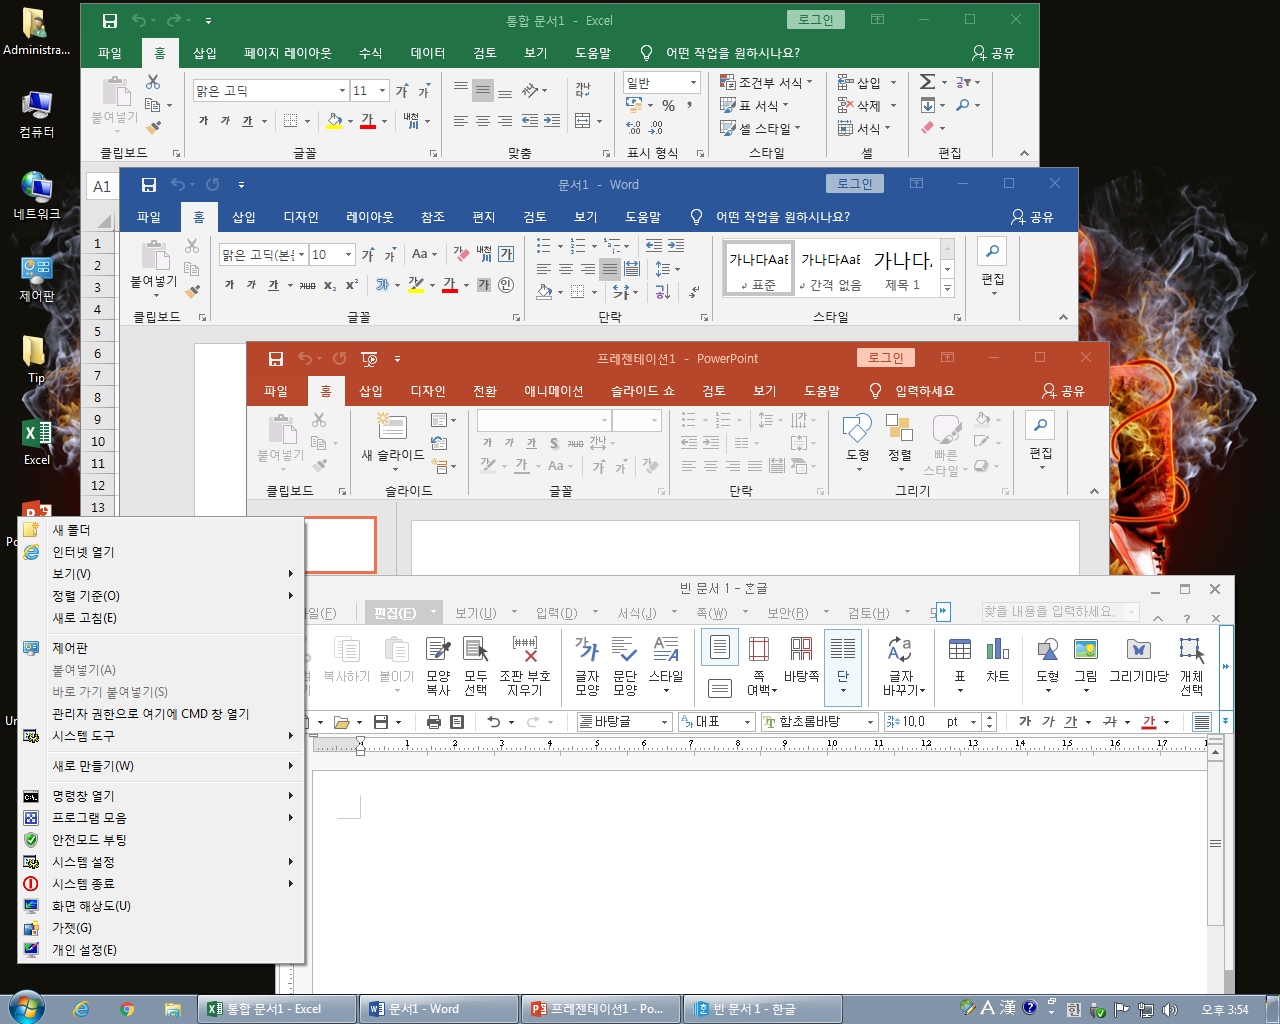1280x1024 pixels.
Task: Open the Excel font name dropdown
Action: pyautogui.click(x=342, y=90)
